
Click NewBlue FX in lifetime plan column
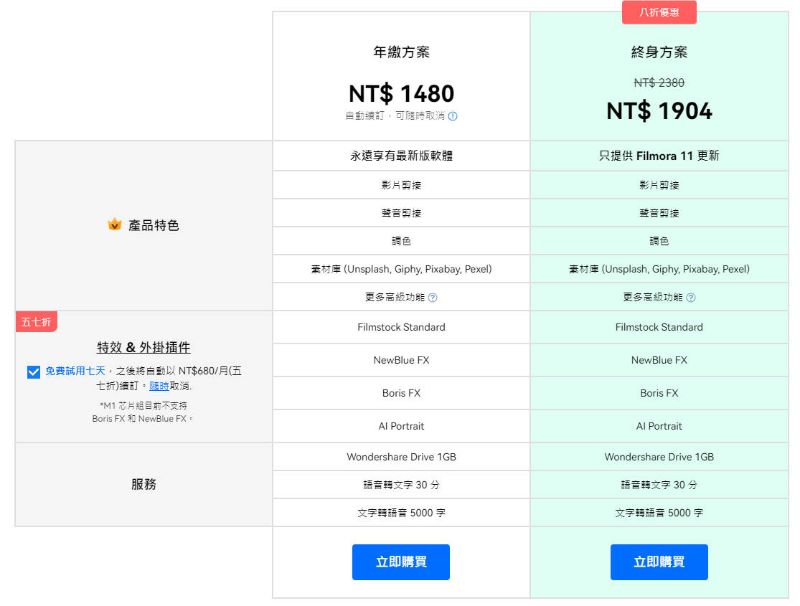tap(659, 360)
